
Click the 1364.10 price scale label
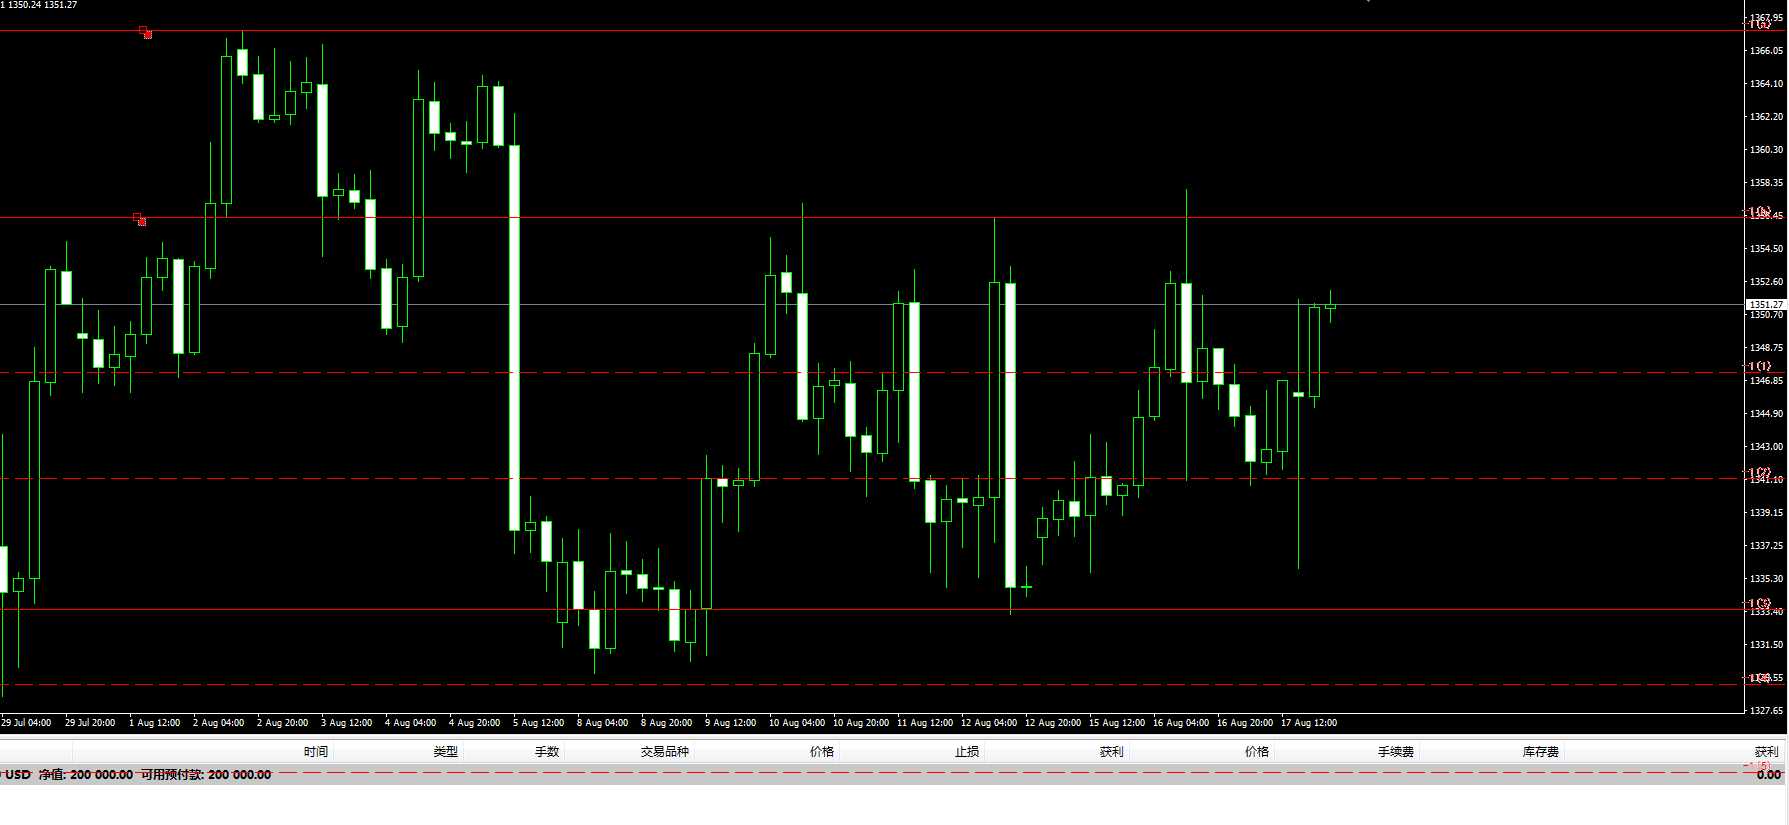[x=1766, y=84]
